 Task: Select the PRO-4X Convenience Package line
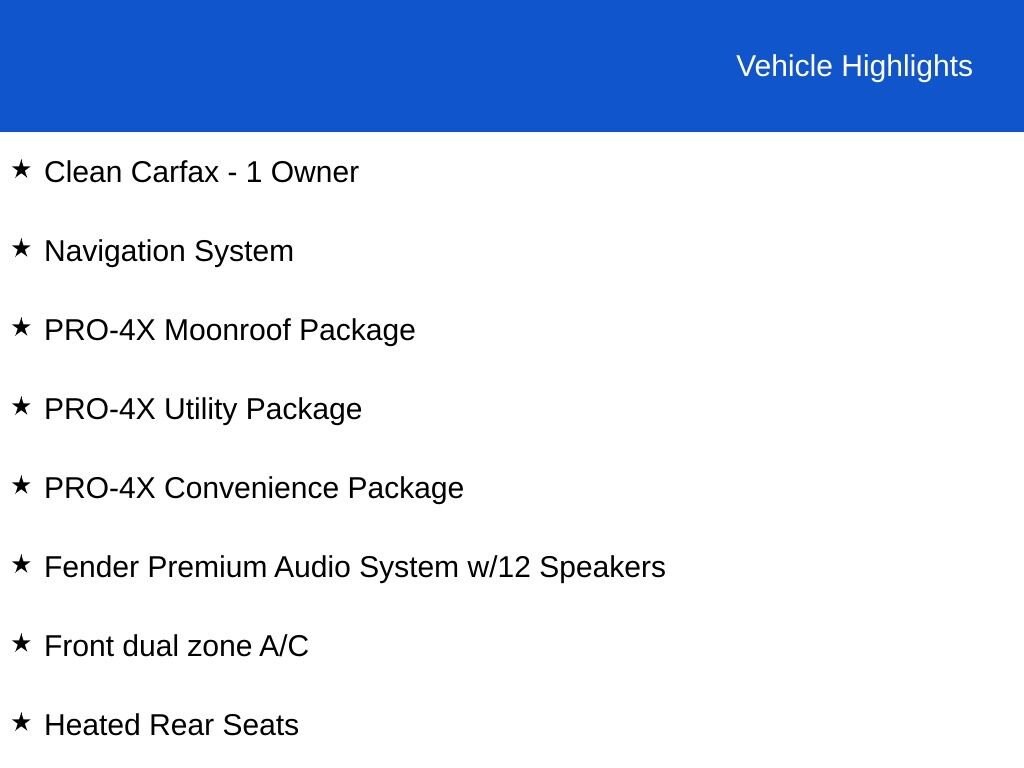(254, 488)
